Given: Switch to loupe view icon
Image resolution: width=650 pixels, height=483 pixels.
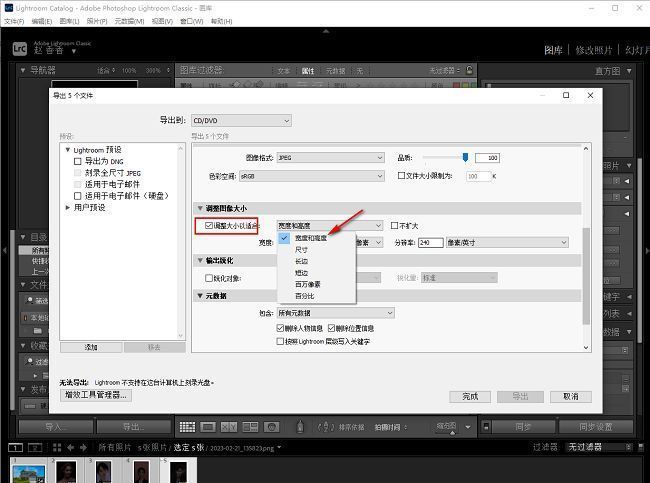Looking at the screenshot, I should pyautogui.click(x=207, y=427).
